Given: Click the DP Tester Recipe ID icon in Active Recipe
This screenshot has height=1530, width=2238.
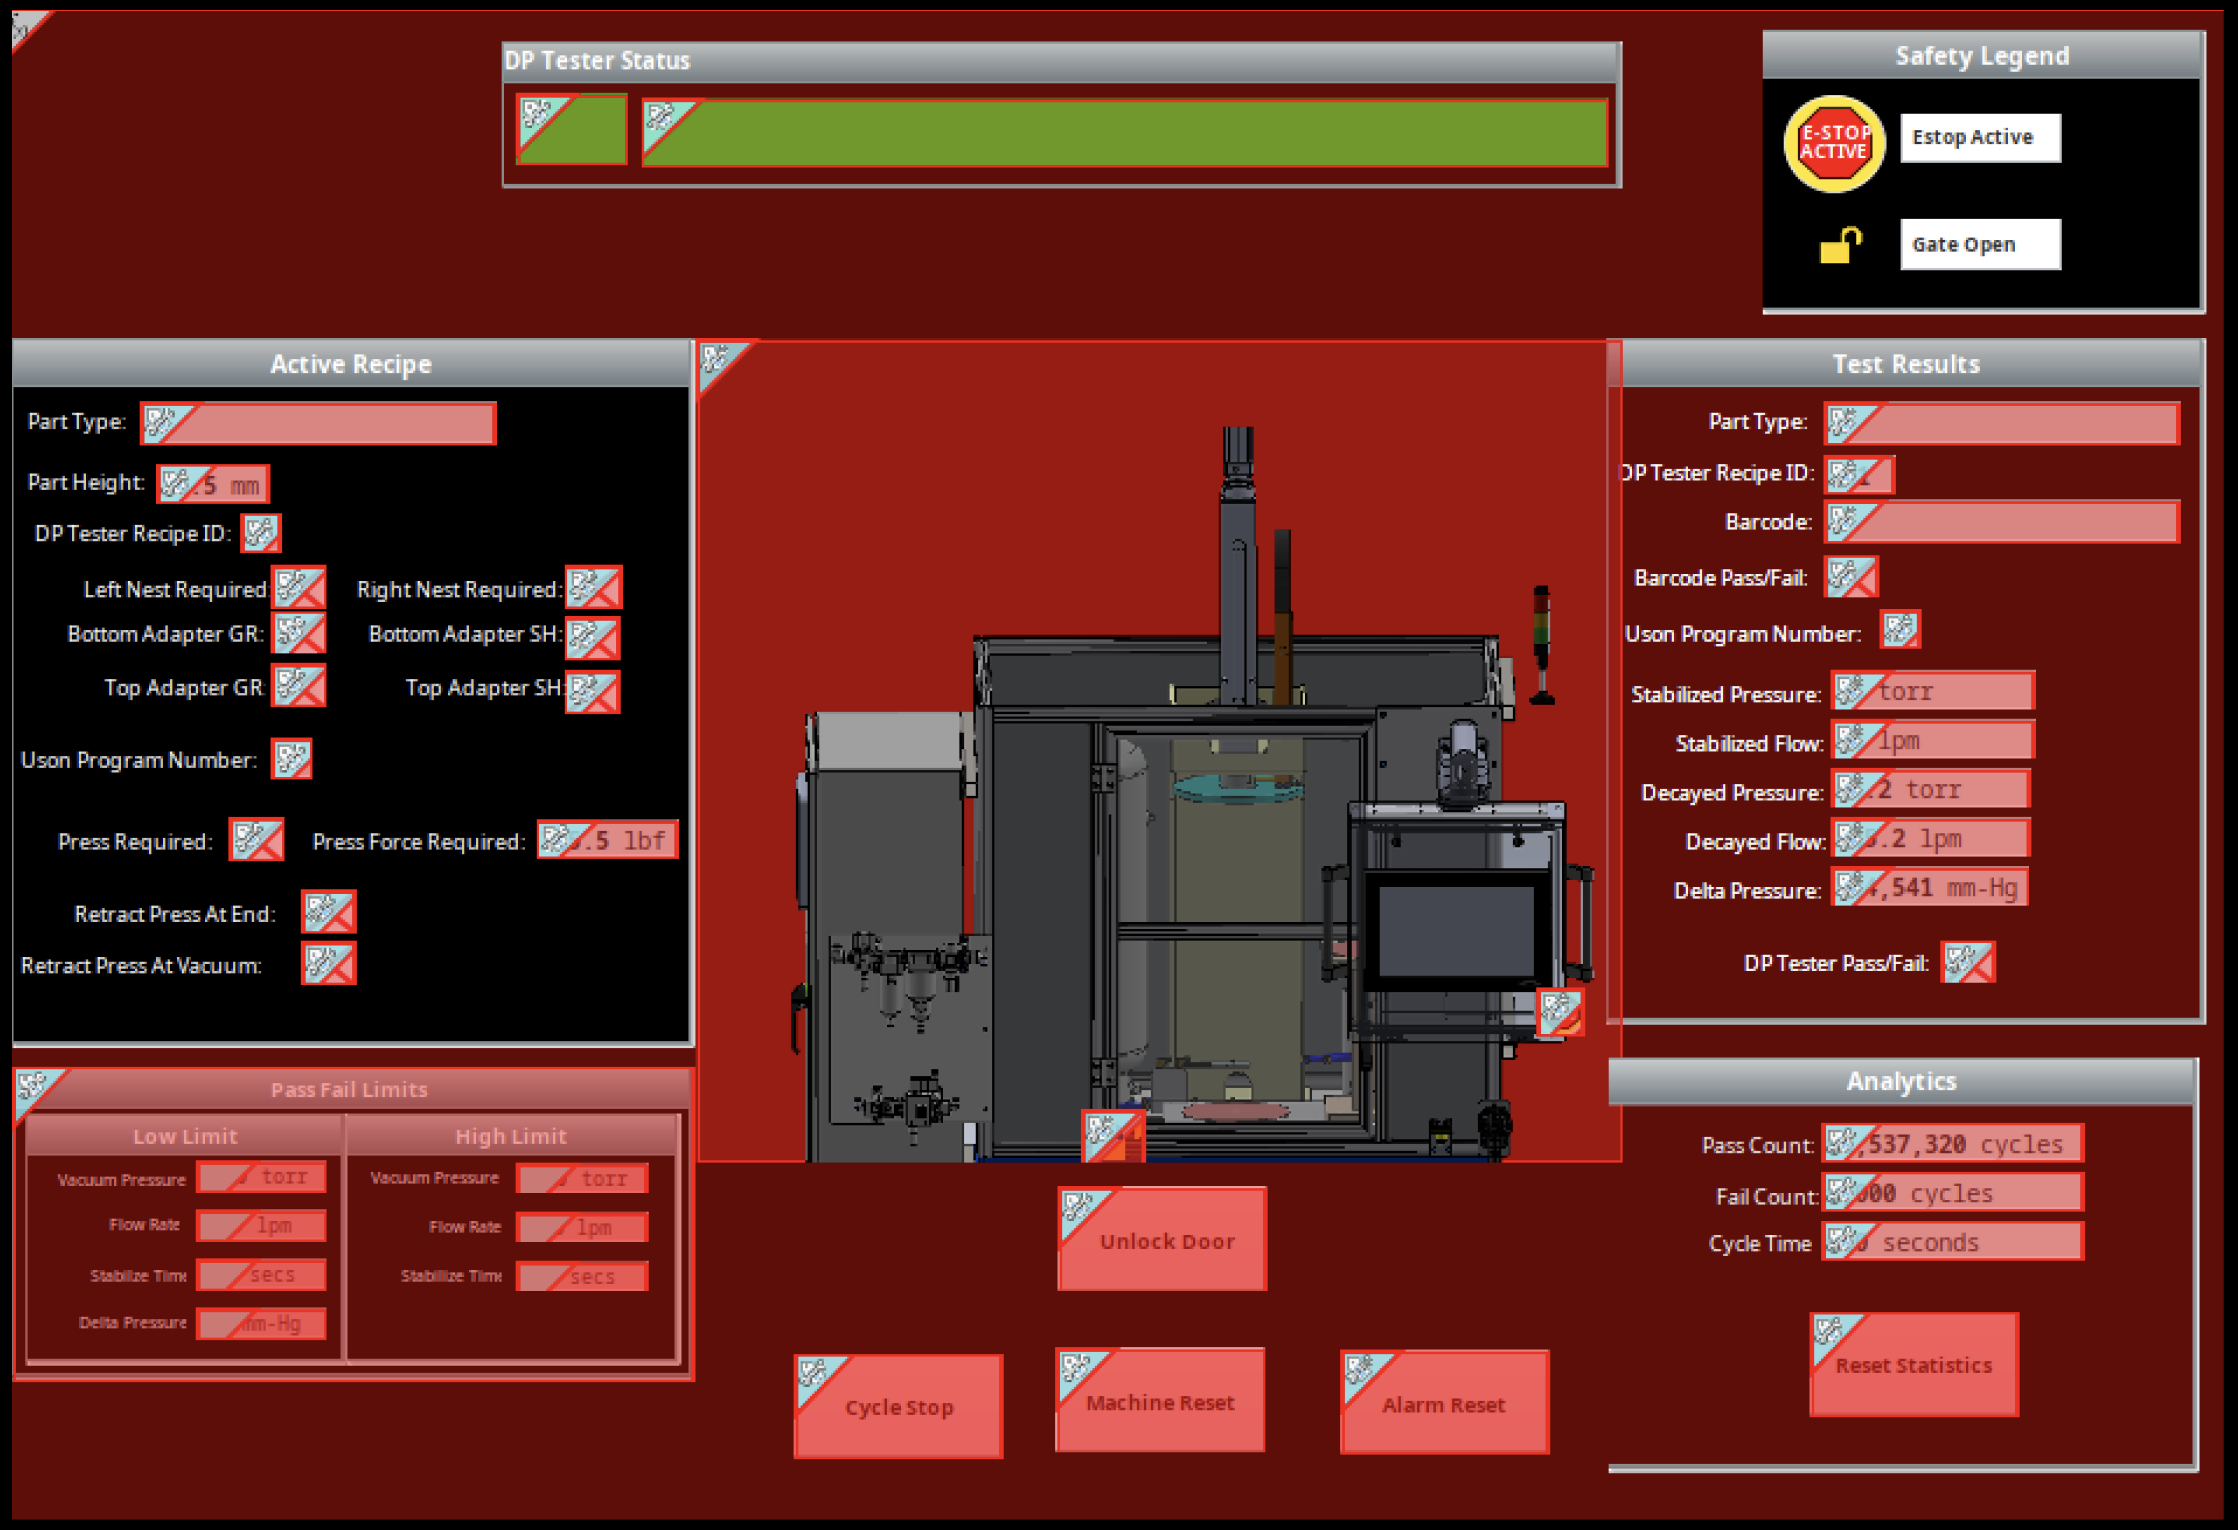Looking at the screenshot, I should [261, 533].
